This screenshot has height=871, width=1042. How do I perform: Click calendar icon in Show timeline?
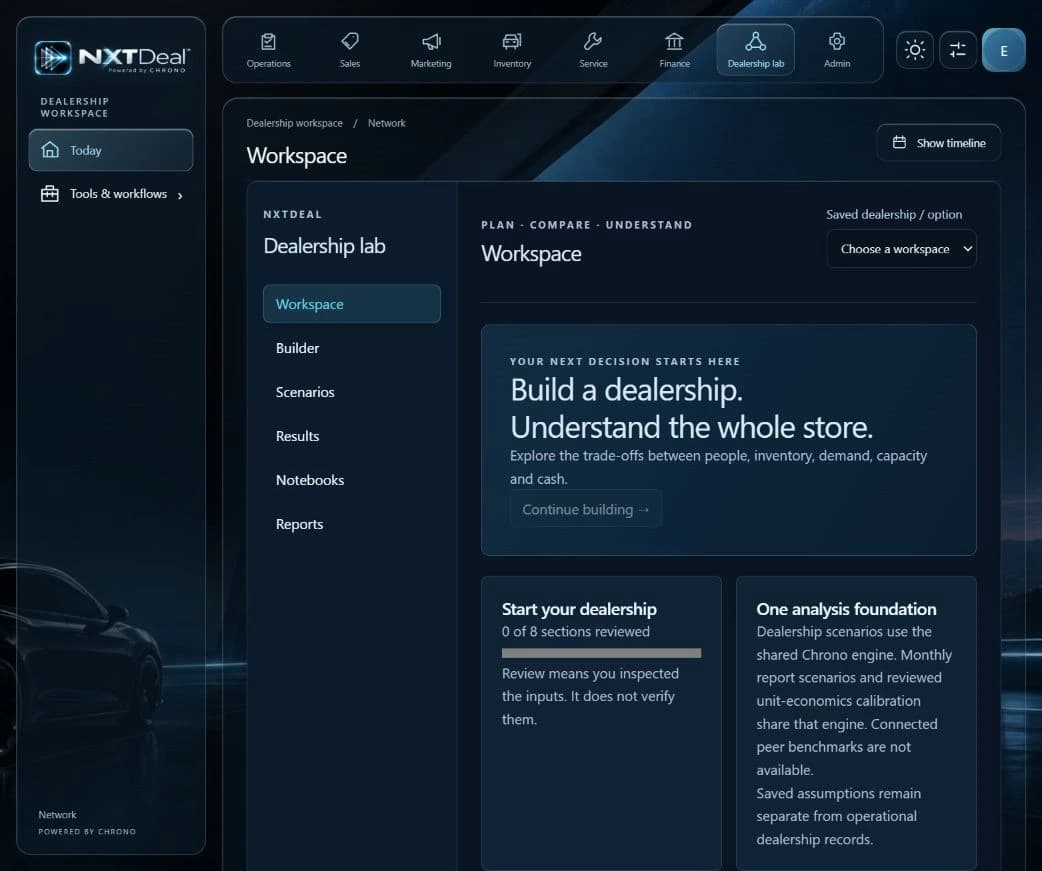[899, 142]
